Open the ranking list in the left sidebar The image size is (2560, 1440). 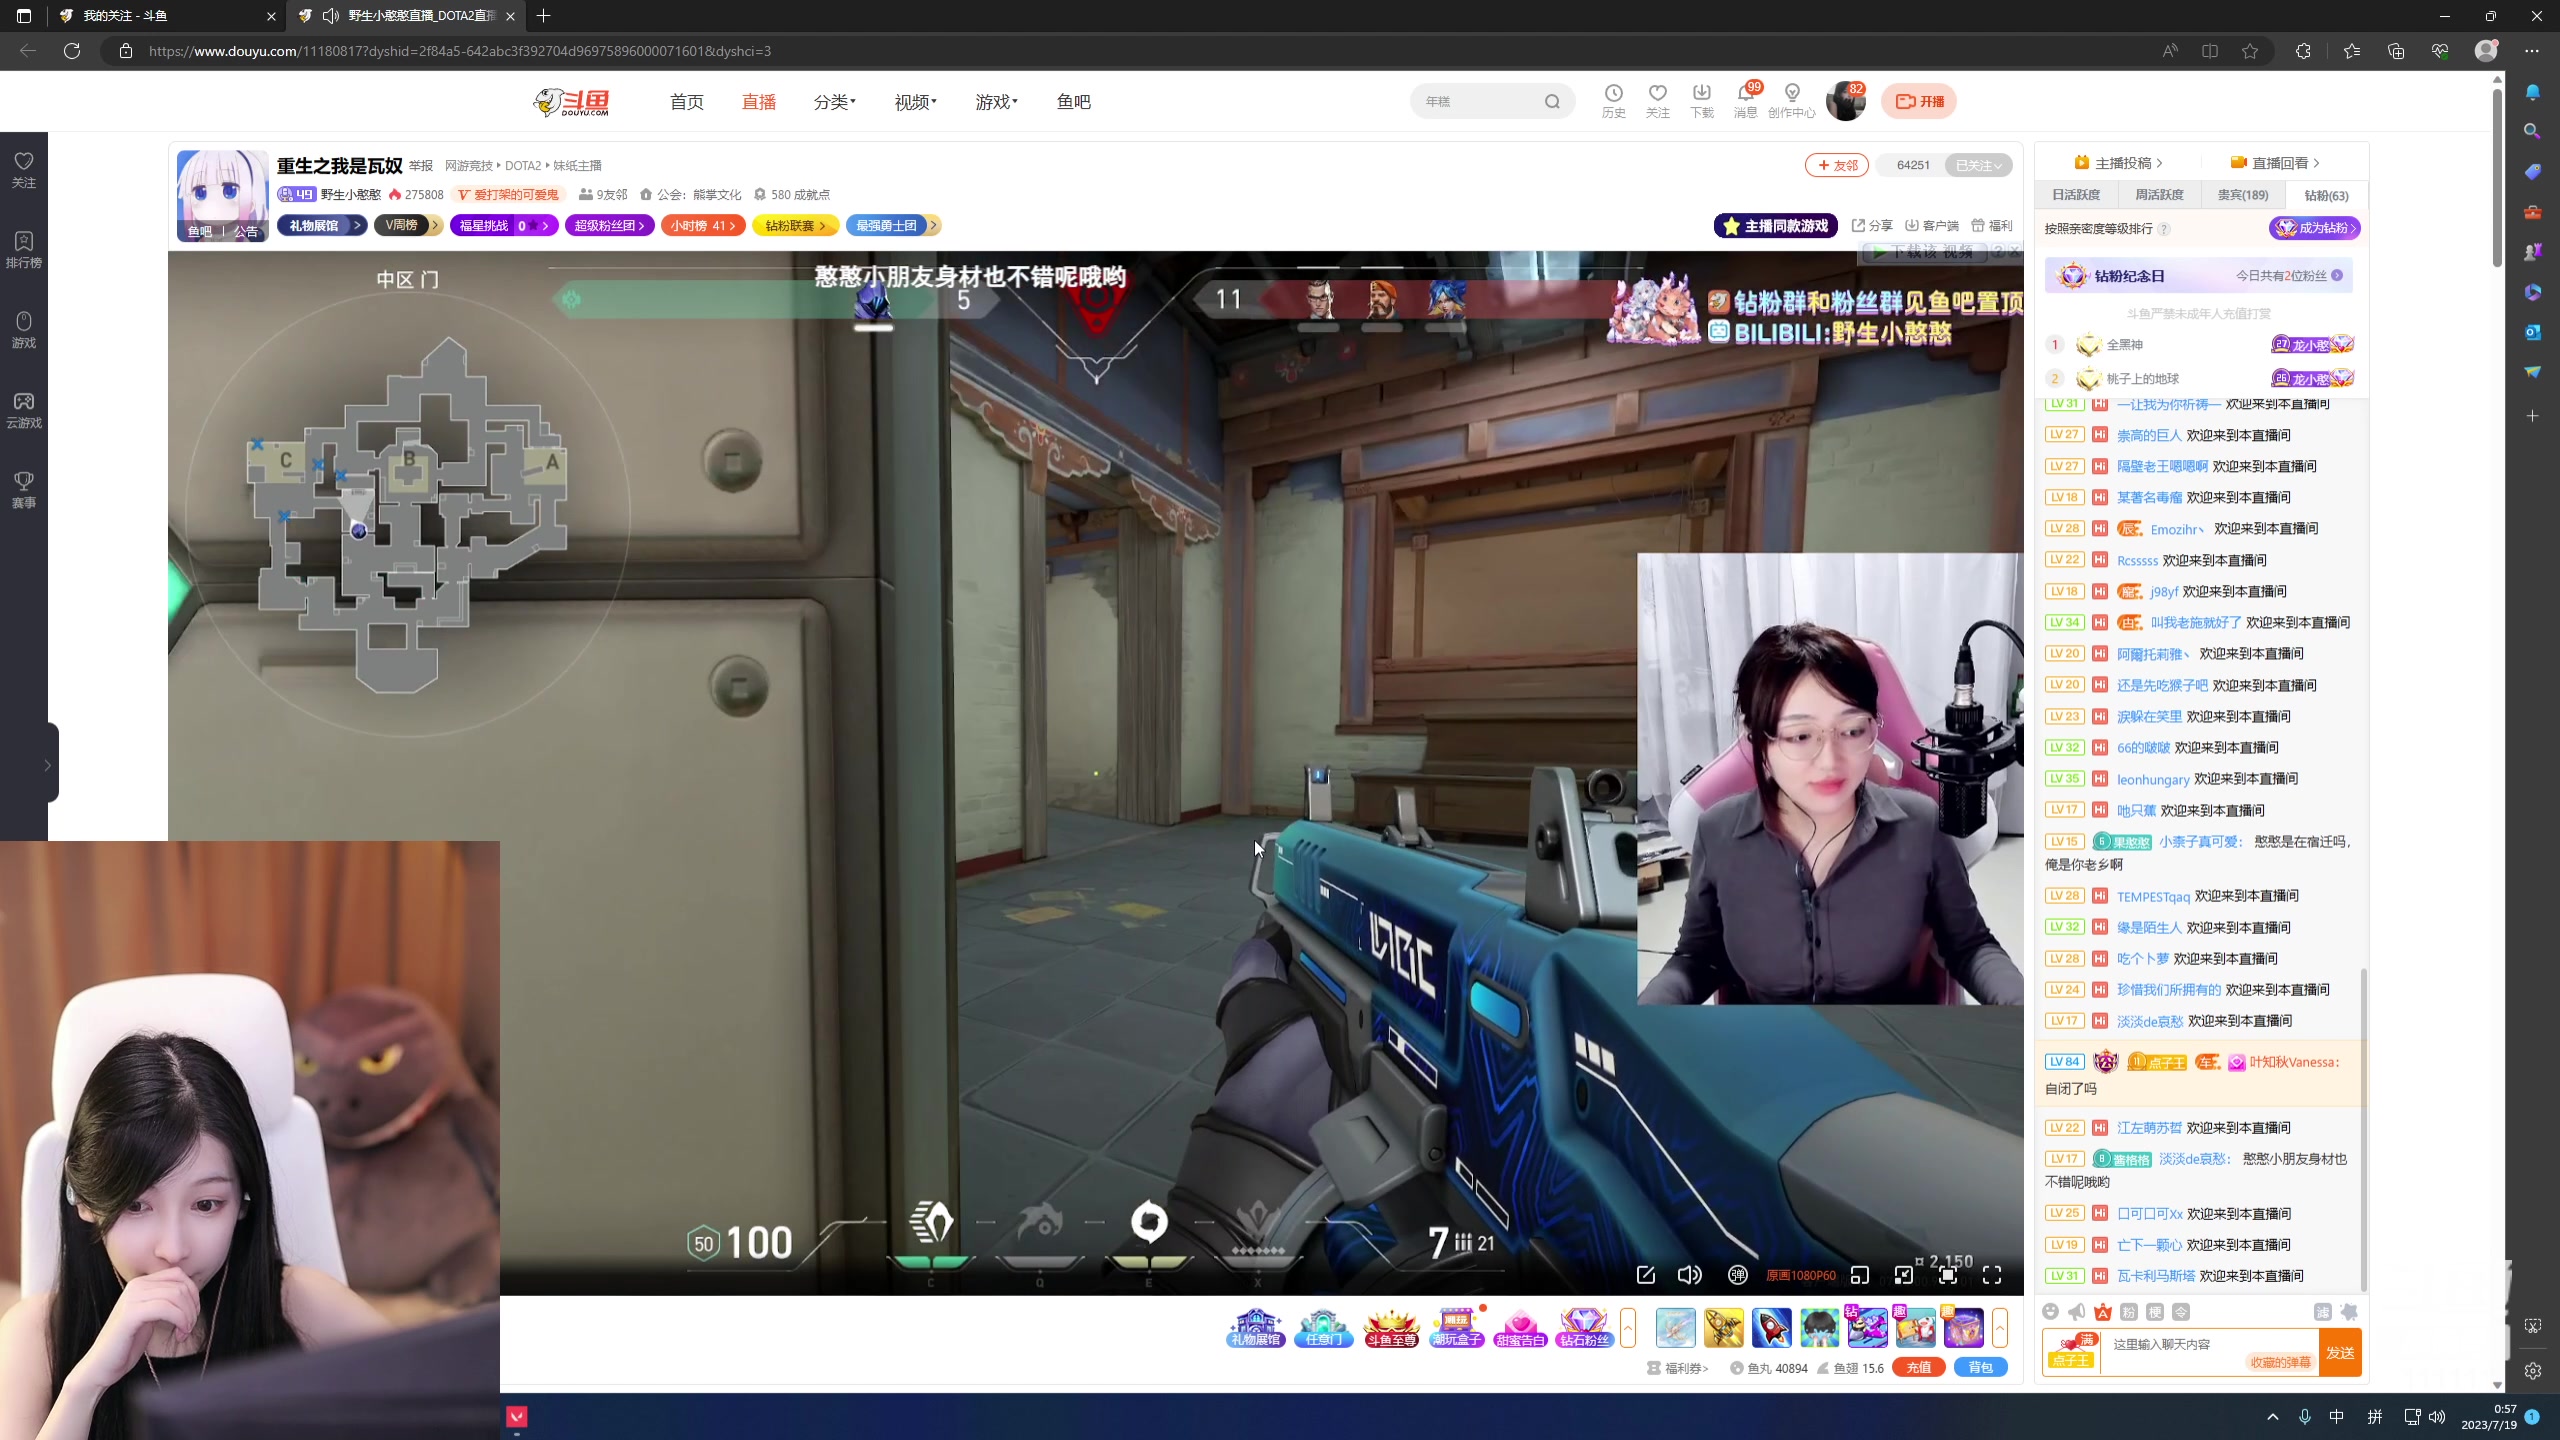(24, 249)
